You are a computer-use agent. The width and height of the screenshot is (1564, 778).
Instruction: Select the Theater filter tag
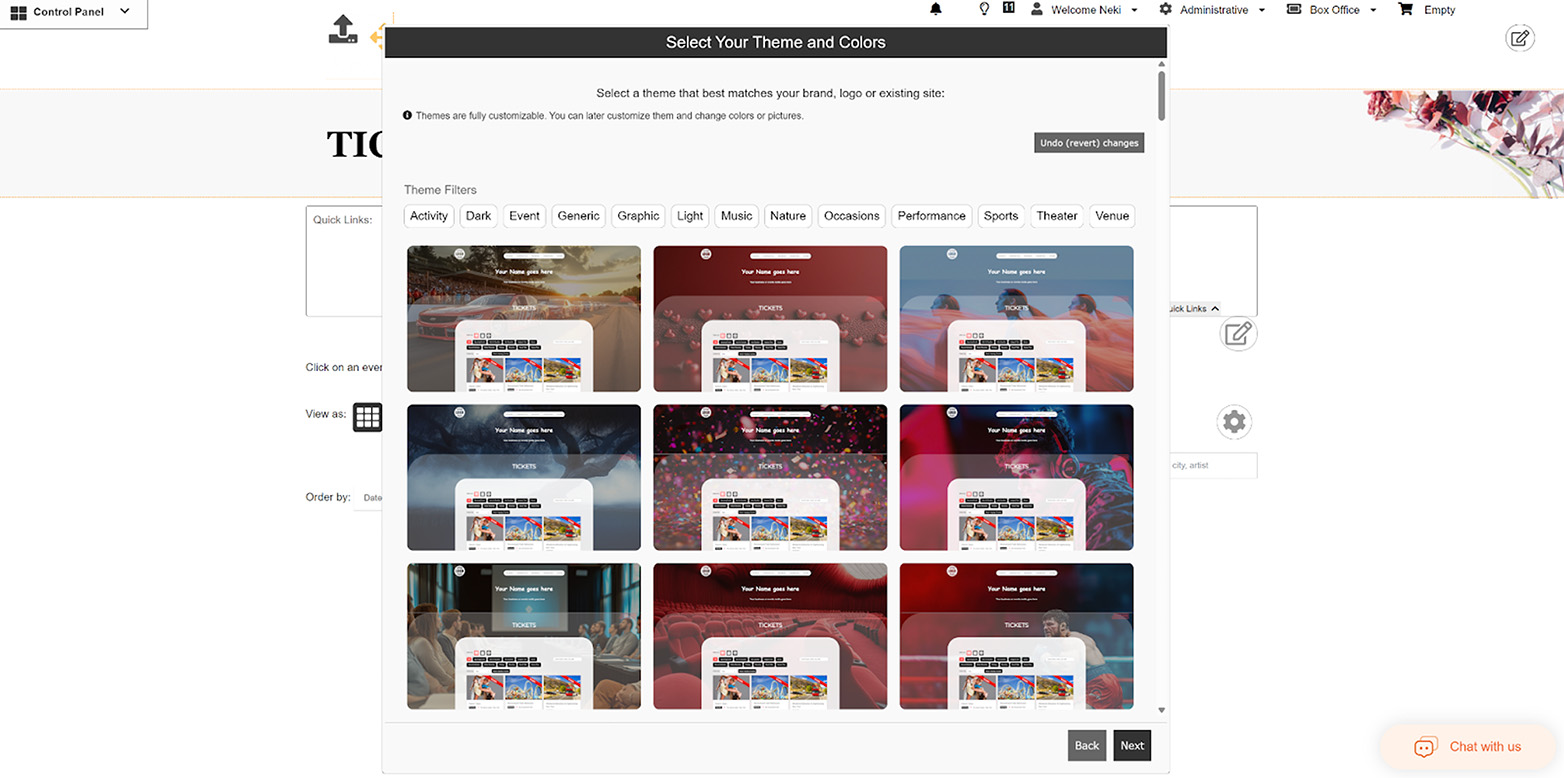1057,216
